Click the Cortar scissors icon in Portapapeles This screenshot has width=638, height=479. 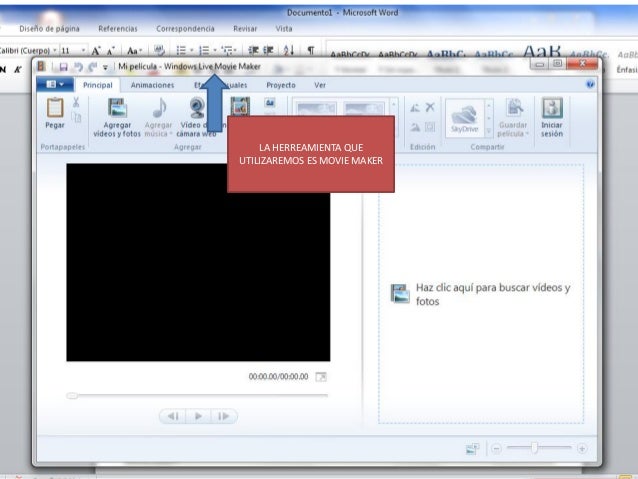[x=76, y=102]
